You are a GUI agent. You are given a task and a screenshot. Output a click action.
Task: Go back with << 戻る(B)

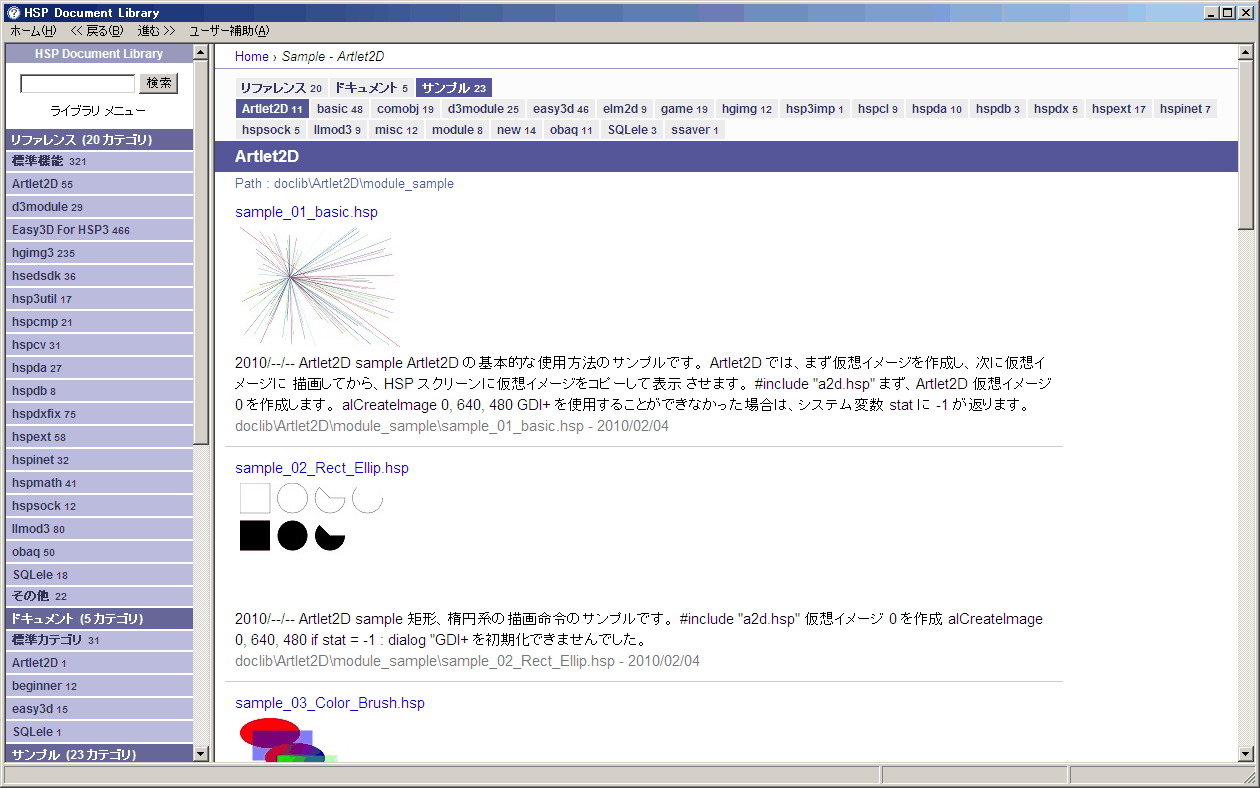coord(97,31)
